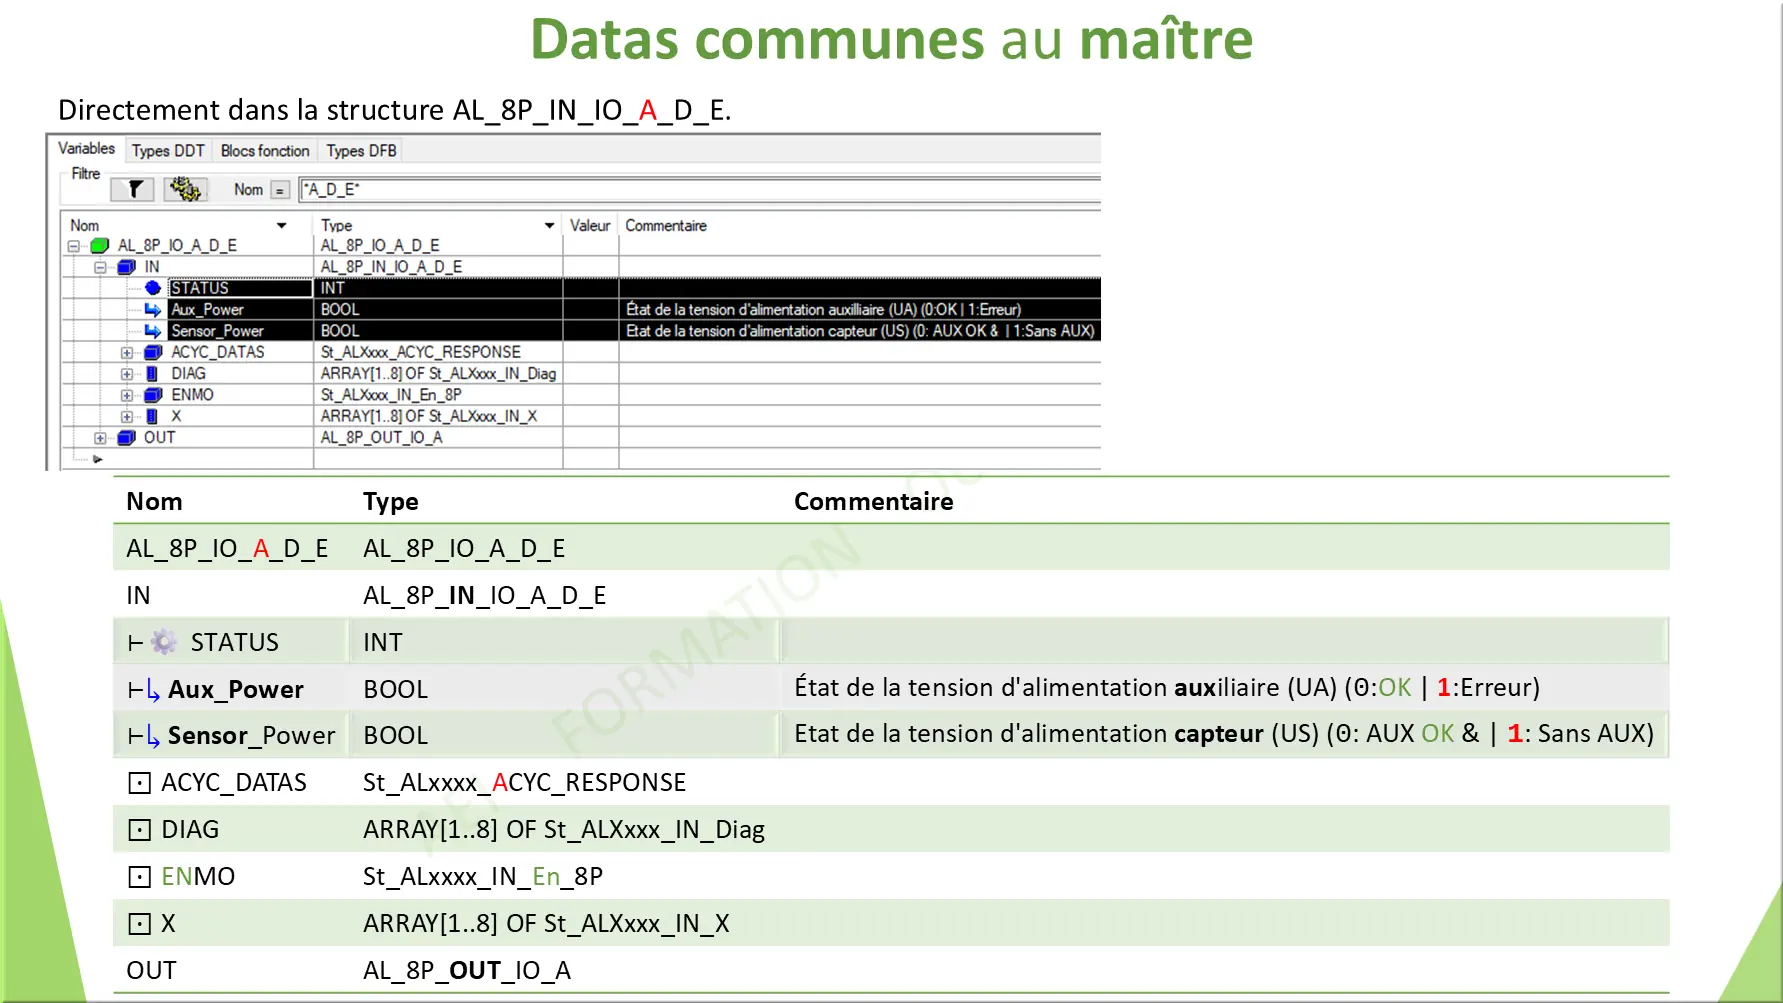Image resolution: width=1783 pixels, height=1003 pixels.
Task: Click the yellow gears filter settings icon
Action: coord(185,189)
